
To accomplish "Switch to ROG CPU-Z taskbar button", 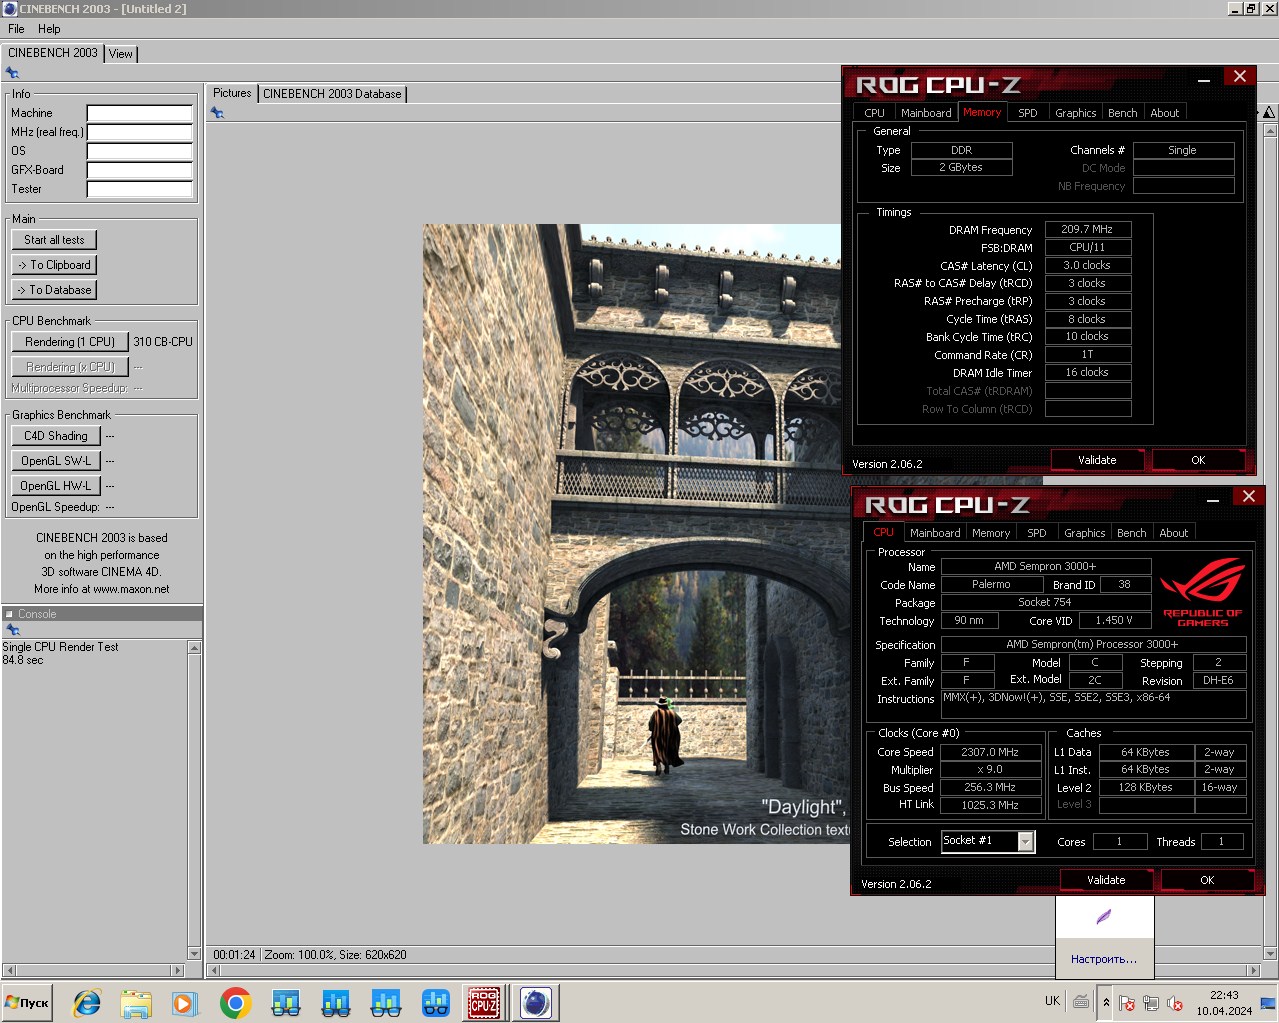I will 484,1002.
